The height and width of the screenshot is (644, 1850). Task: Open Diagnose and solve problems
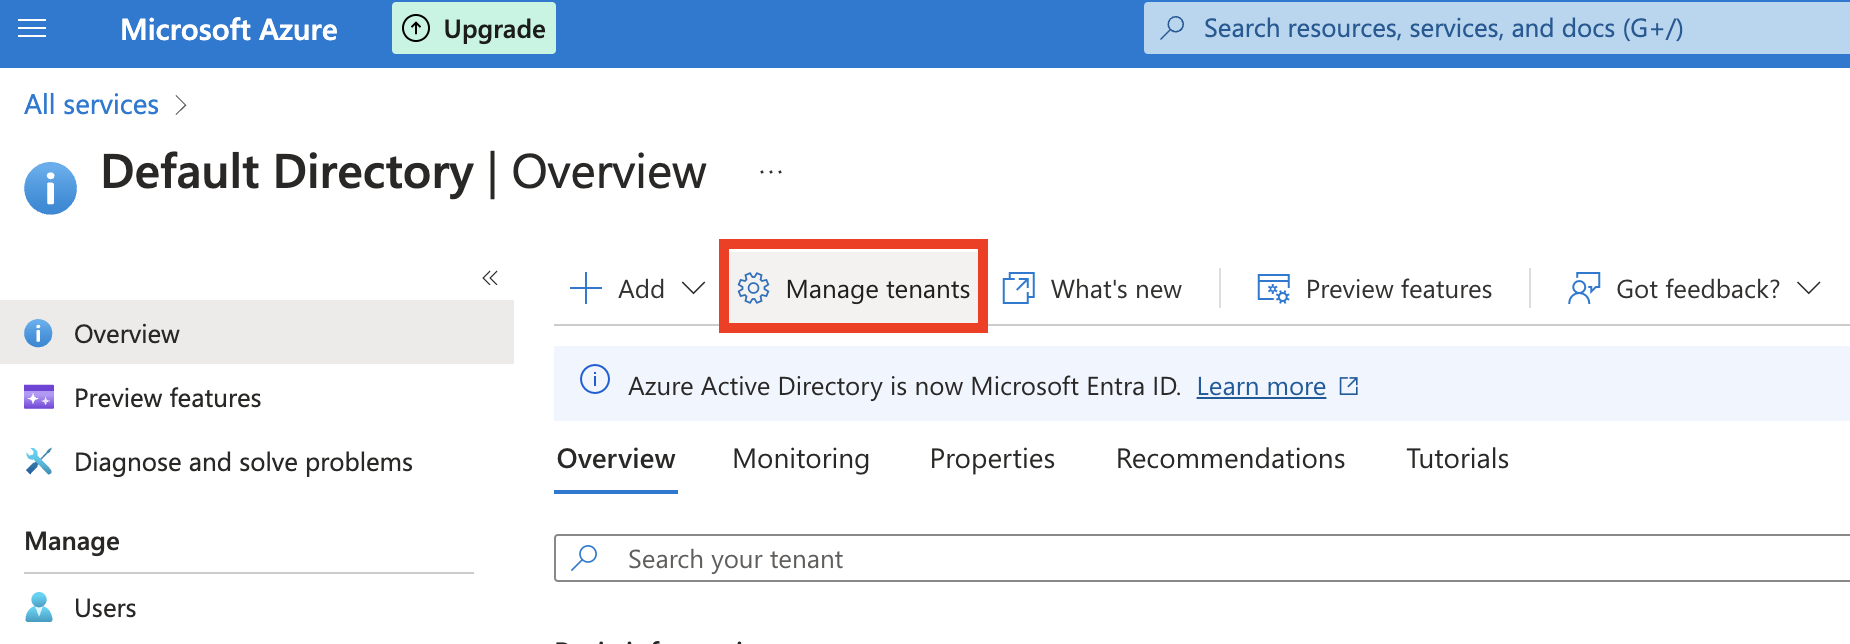tap(243, 462)
